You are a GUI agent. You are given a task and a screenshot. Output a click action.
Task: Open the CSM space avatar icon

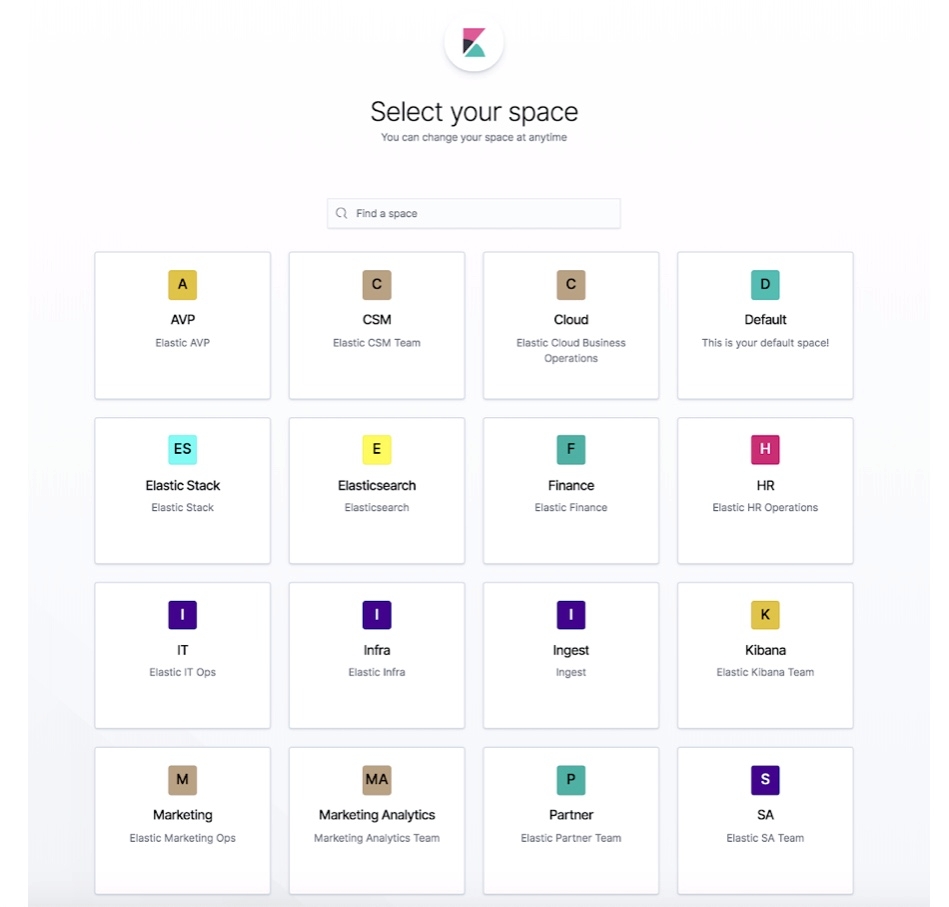(x=376, y=285)
